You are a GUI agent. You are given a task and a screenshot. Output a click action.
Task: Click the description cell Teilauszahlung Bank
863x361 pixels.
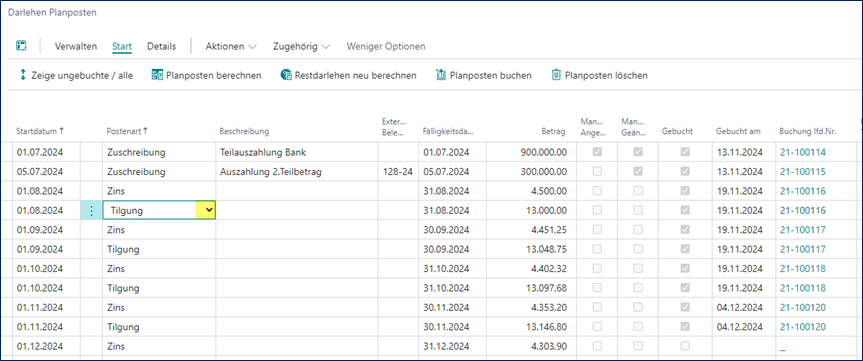263,152
